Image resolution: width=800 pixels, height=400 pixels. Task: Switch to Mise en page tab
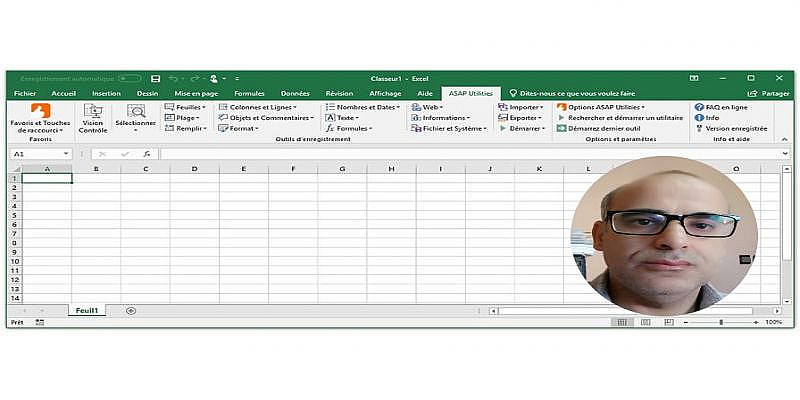(x=196, y=93)
